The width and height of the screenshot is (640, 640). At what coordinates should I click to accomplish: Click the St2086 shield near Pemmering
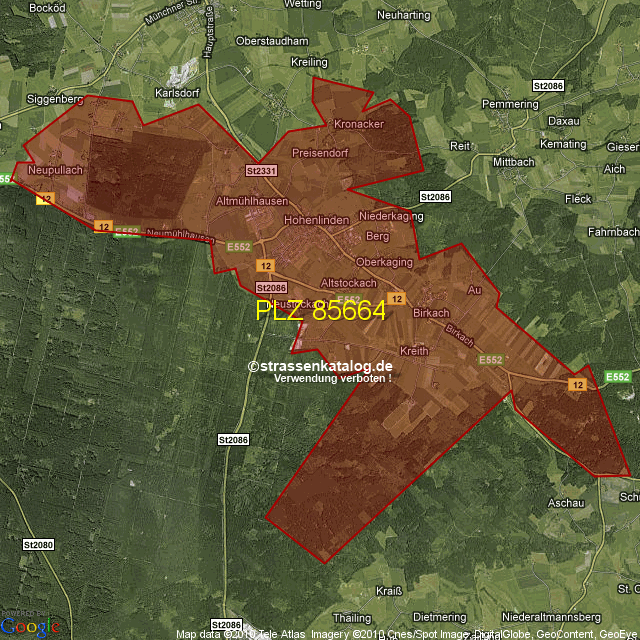pyautogui.click(x=548, y=86)
